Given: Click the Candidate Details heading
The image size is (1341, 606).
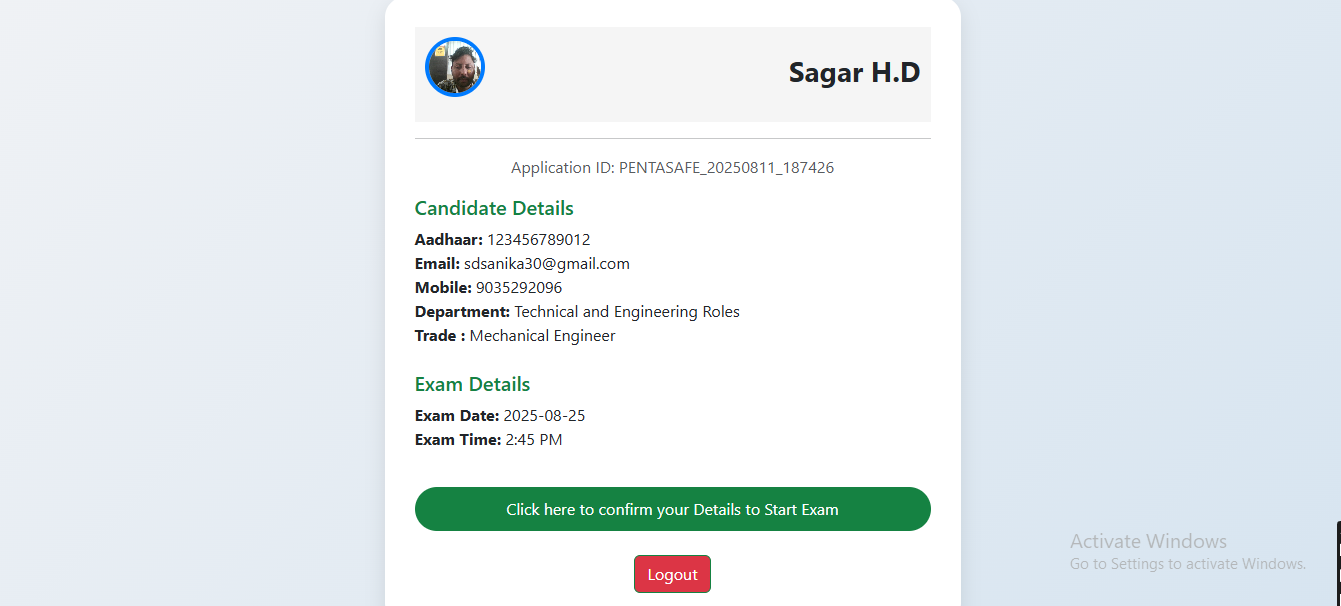Looking at the screenshot, I should tap(494, 209).
